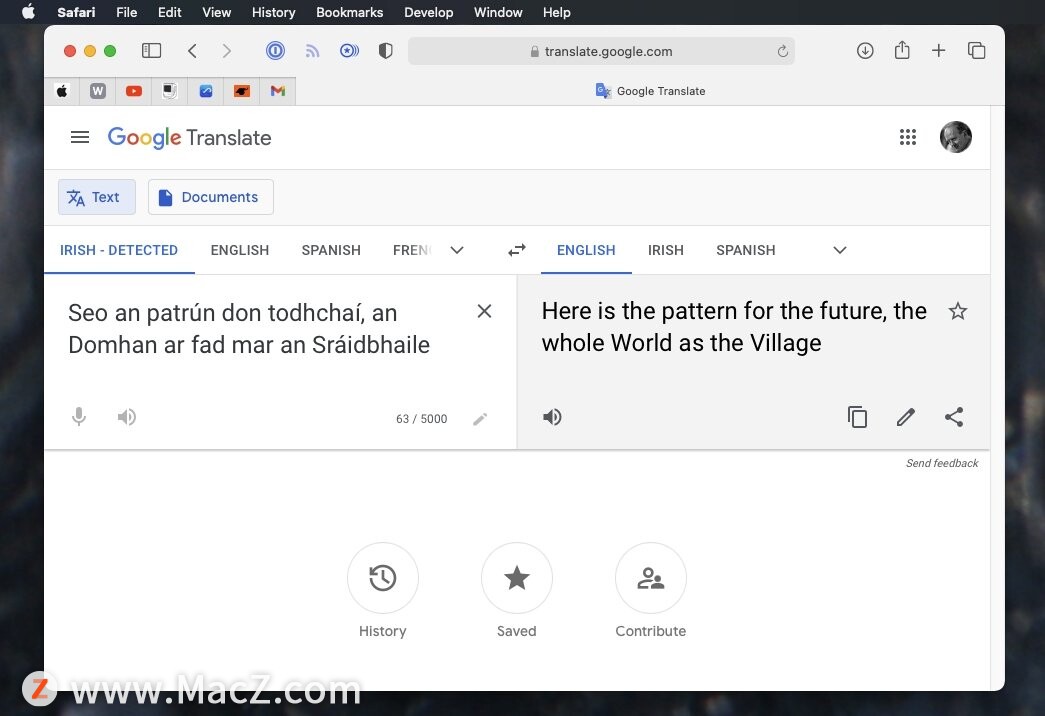Turn on handwriting input pencil
The width and height of the screenshot is (1045, 716).
(480, 419)
